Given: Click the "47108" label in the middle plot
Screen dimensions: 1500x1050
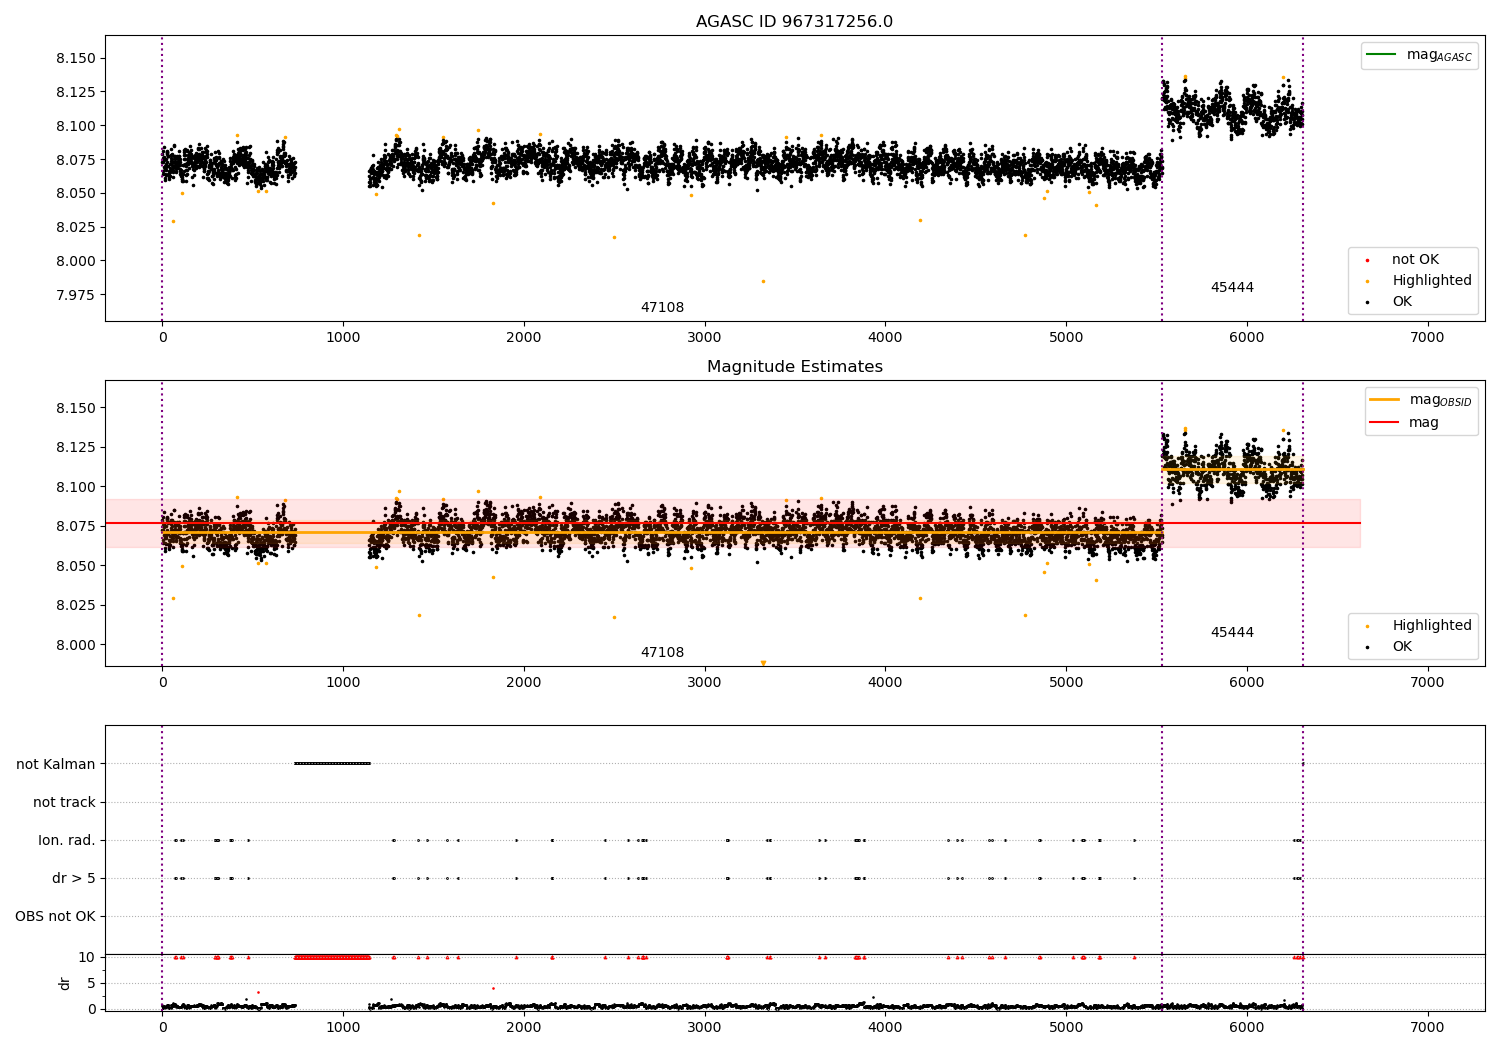Looking at the screenshot, I should [x=662, y=653].
